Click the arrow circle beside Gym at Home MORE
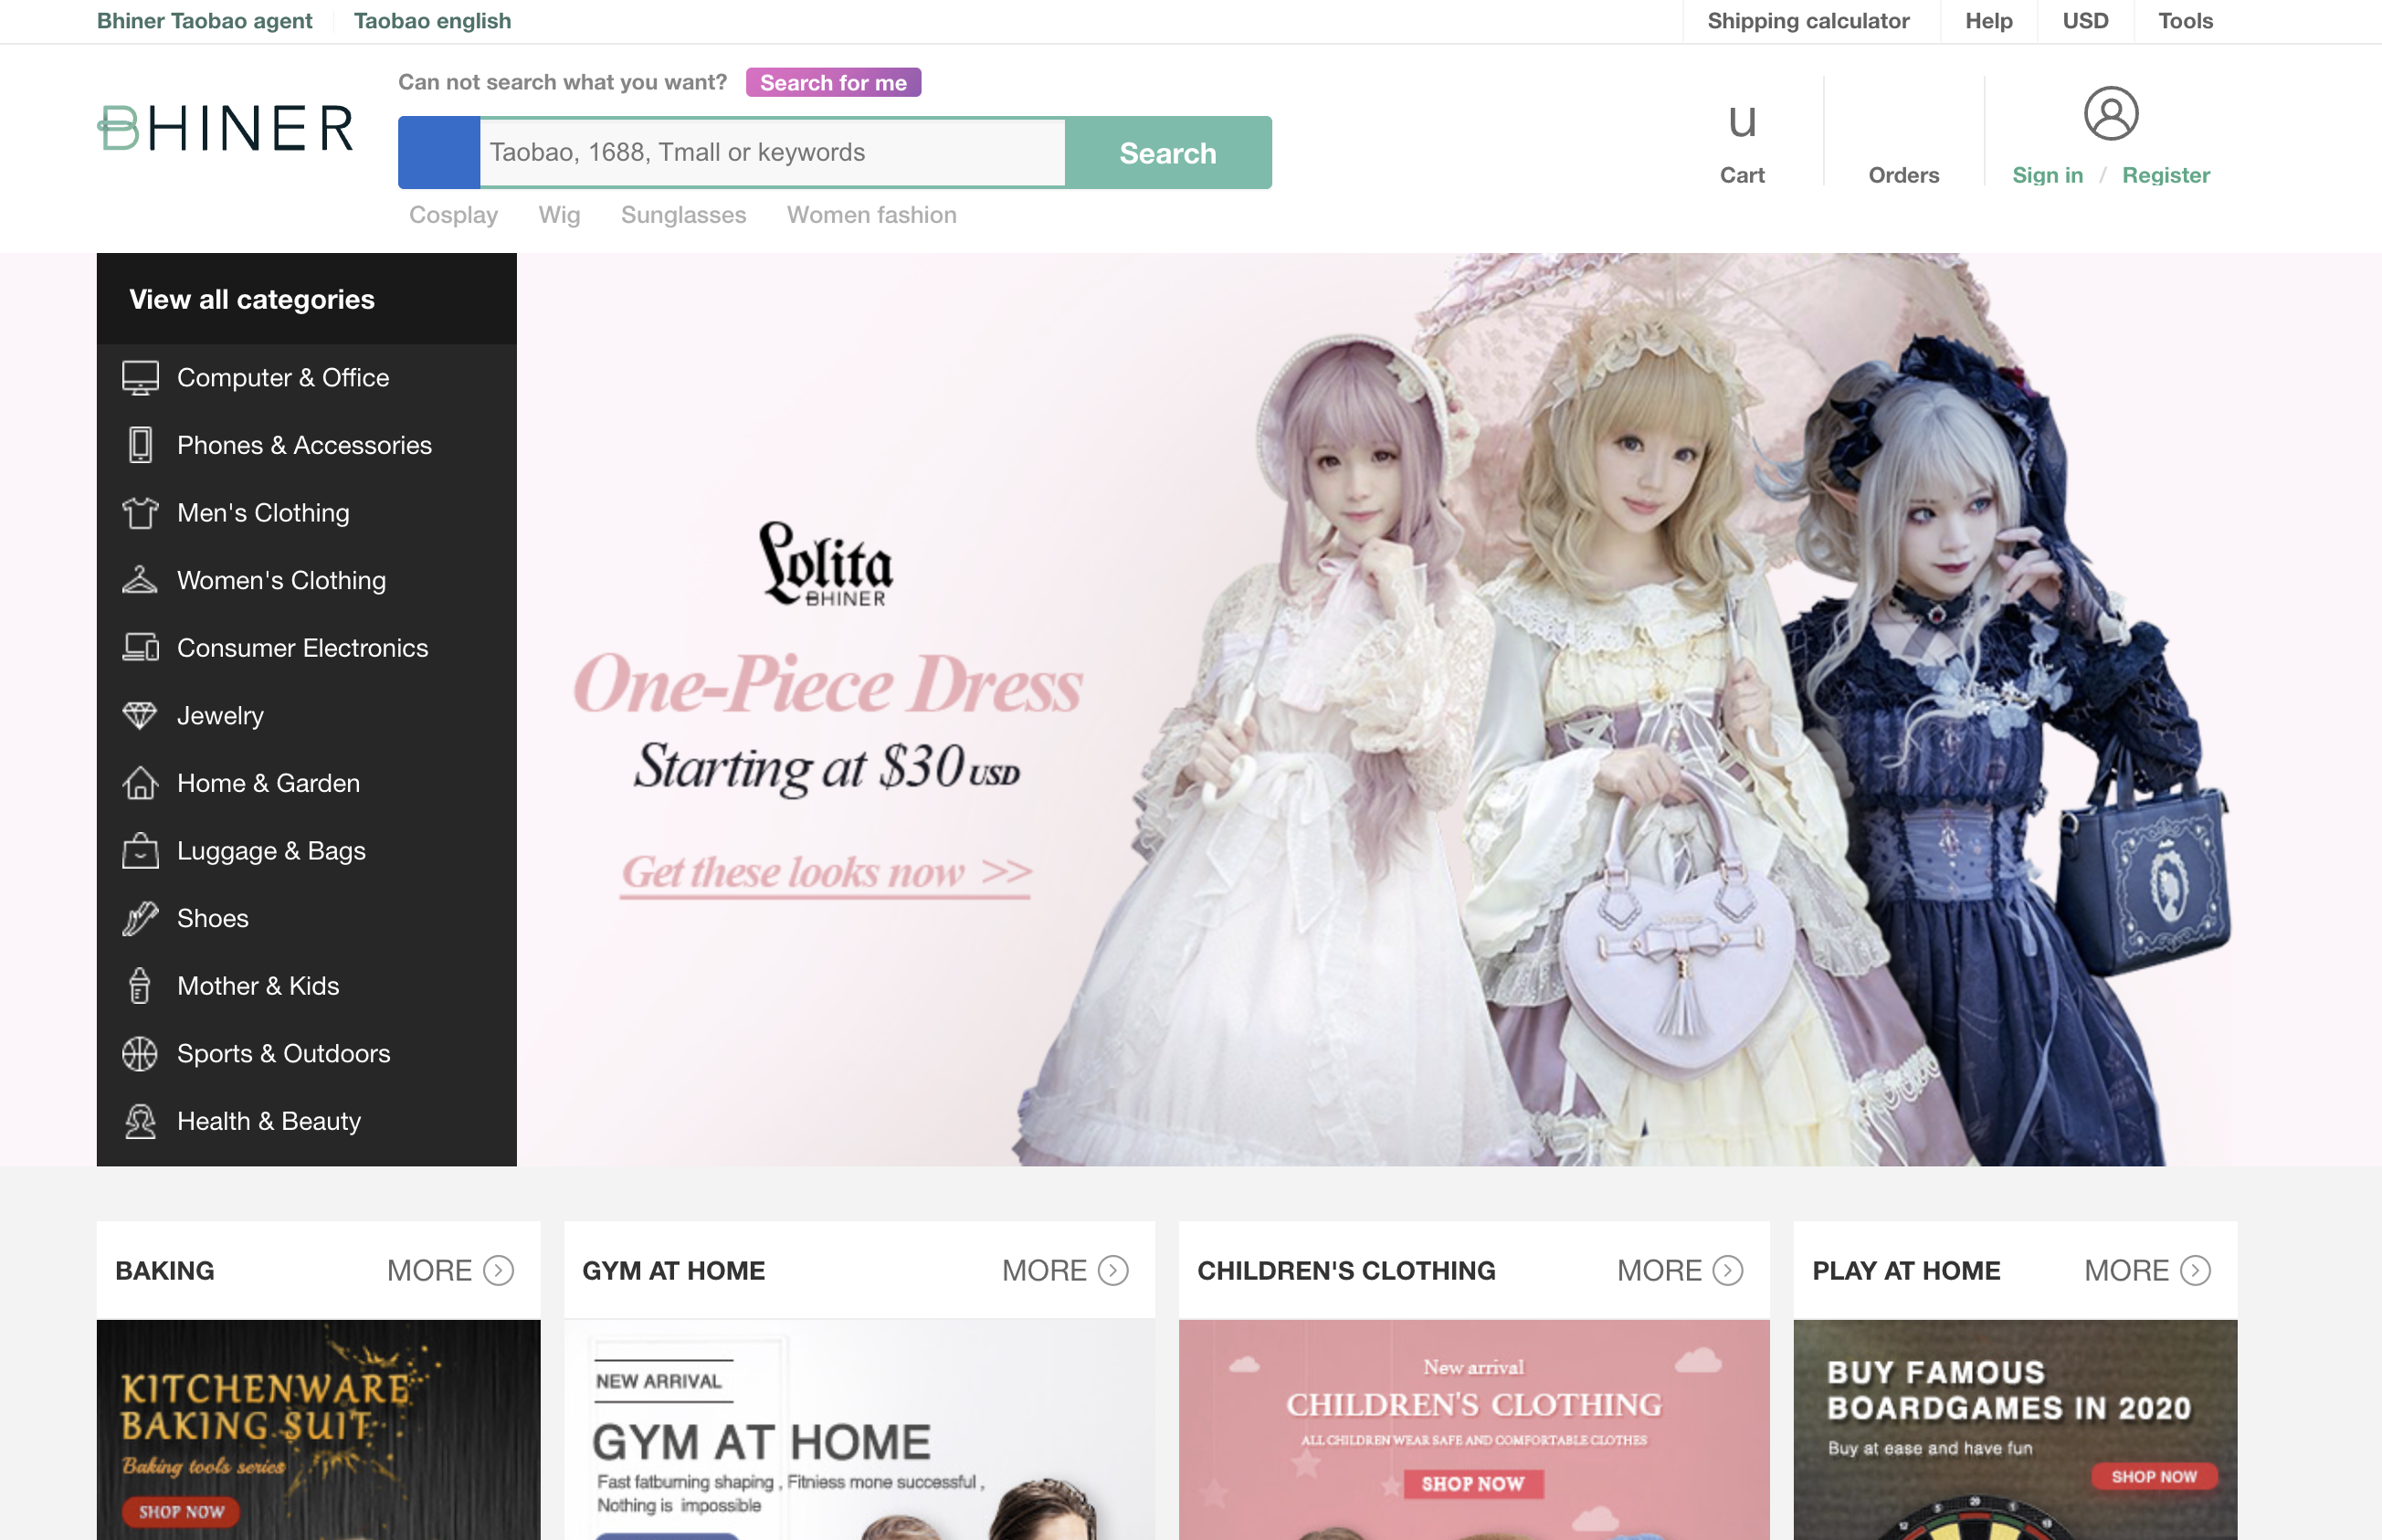The height and width of the screenshot is (1540, 2382). [1113, 1271]
